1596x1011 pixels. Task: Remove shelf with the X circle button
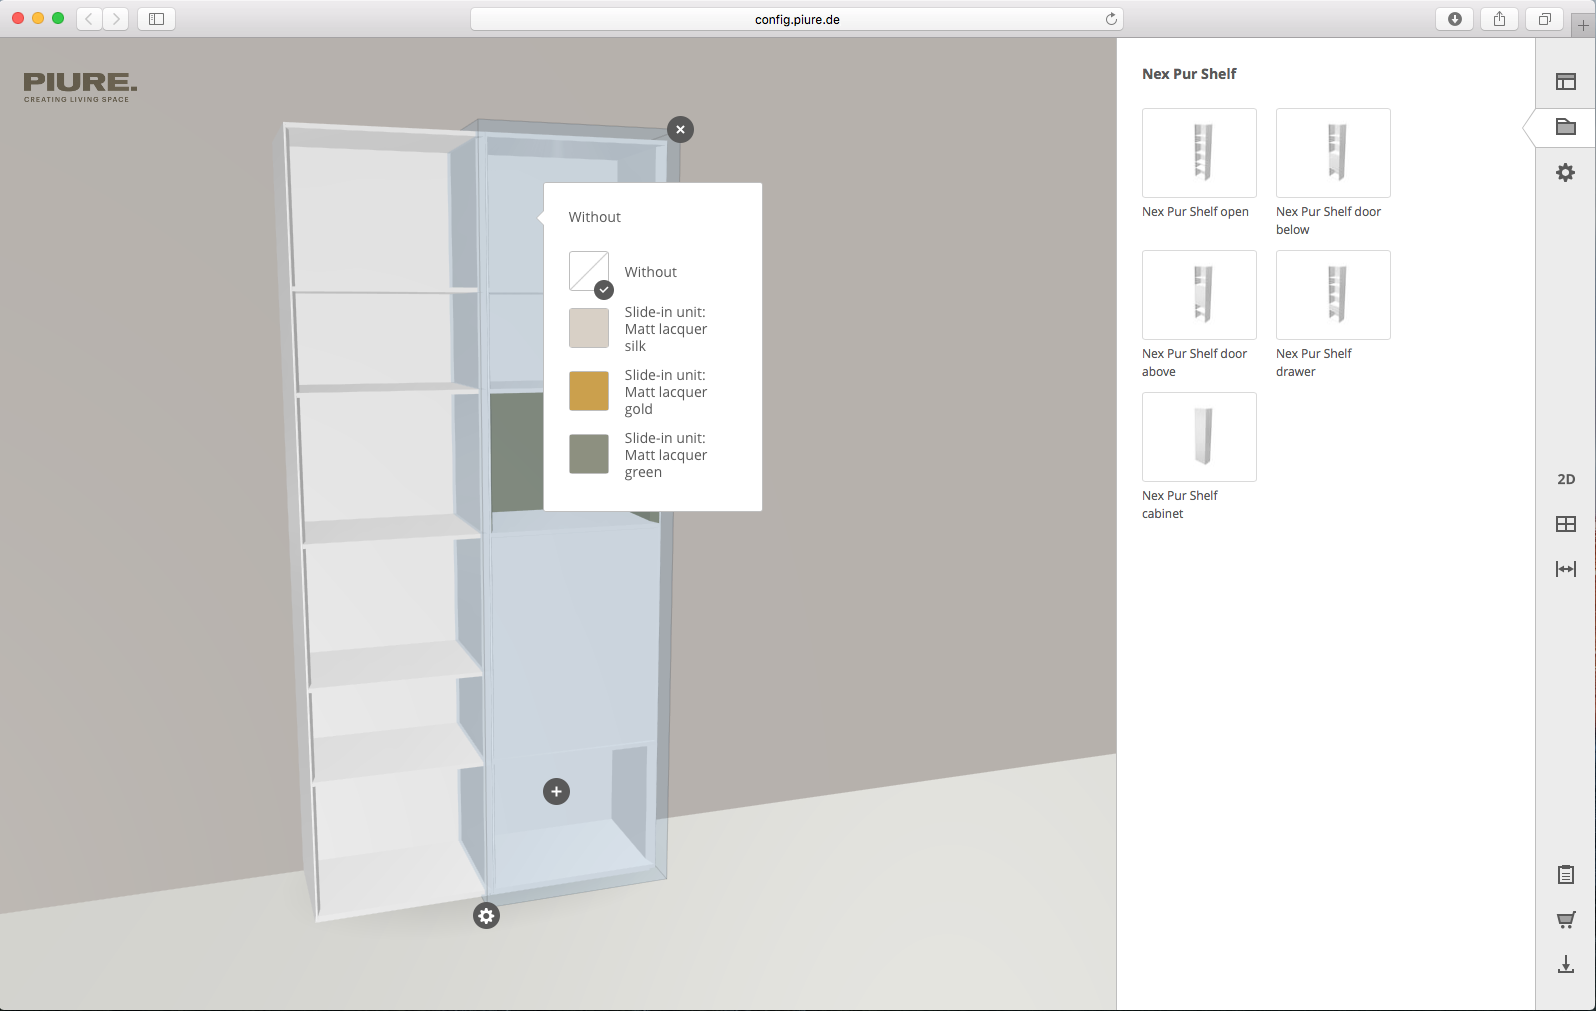(680, 129)
